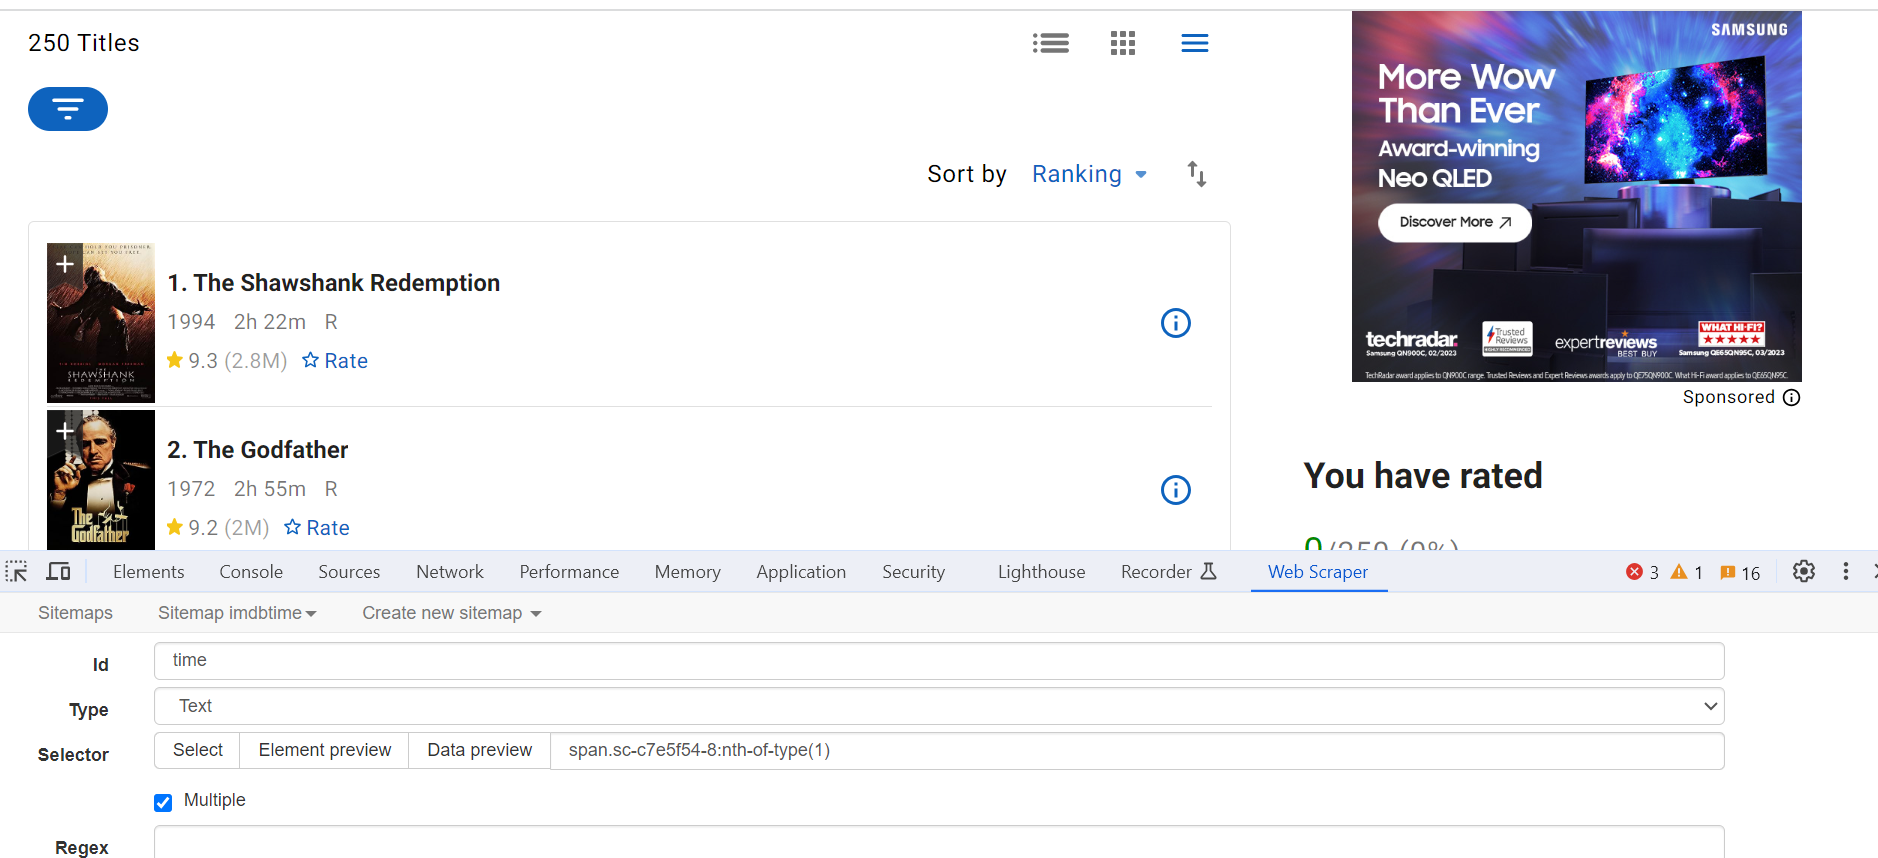Image resolution: width=1878 pixels, height=858 pixels.
Task: Open the Sort by Ranking dropdown
Action: (1088, 174)
